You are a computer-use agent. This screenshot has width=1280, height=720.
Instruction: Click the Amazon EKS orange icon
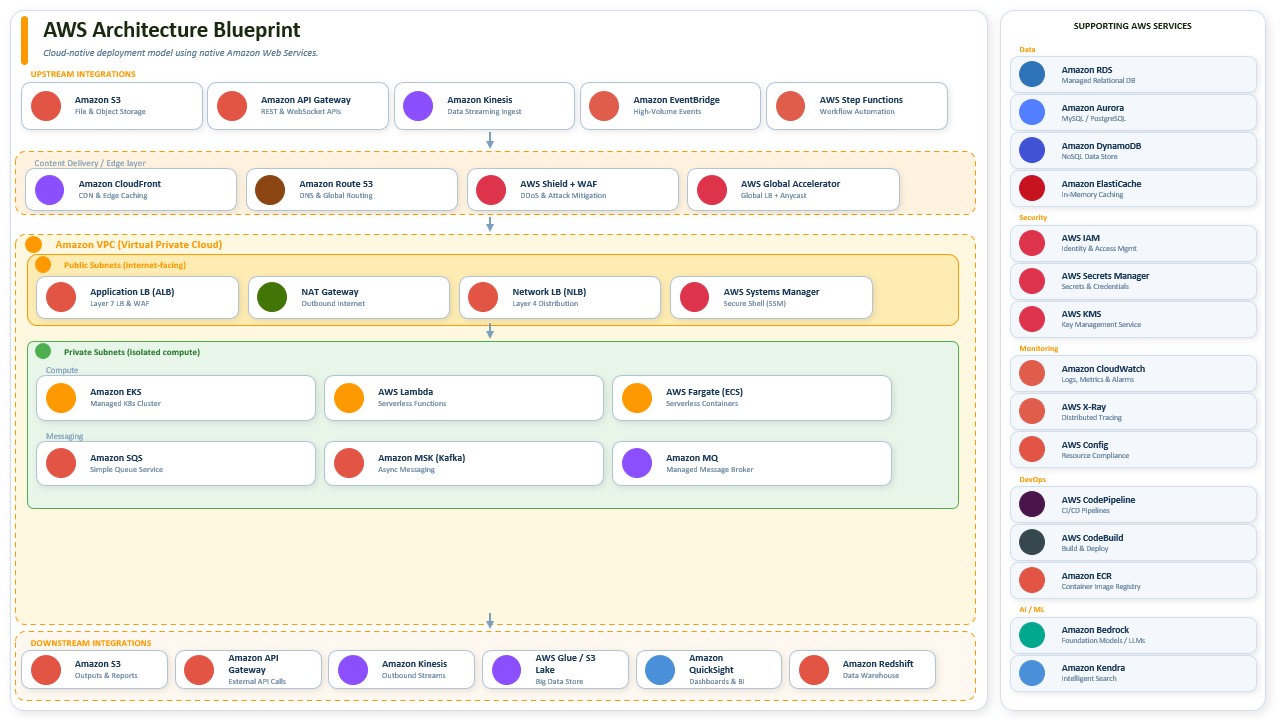61,398
